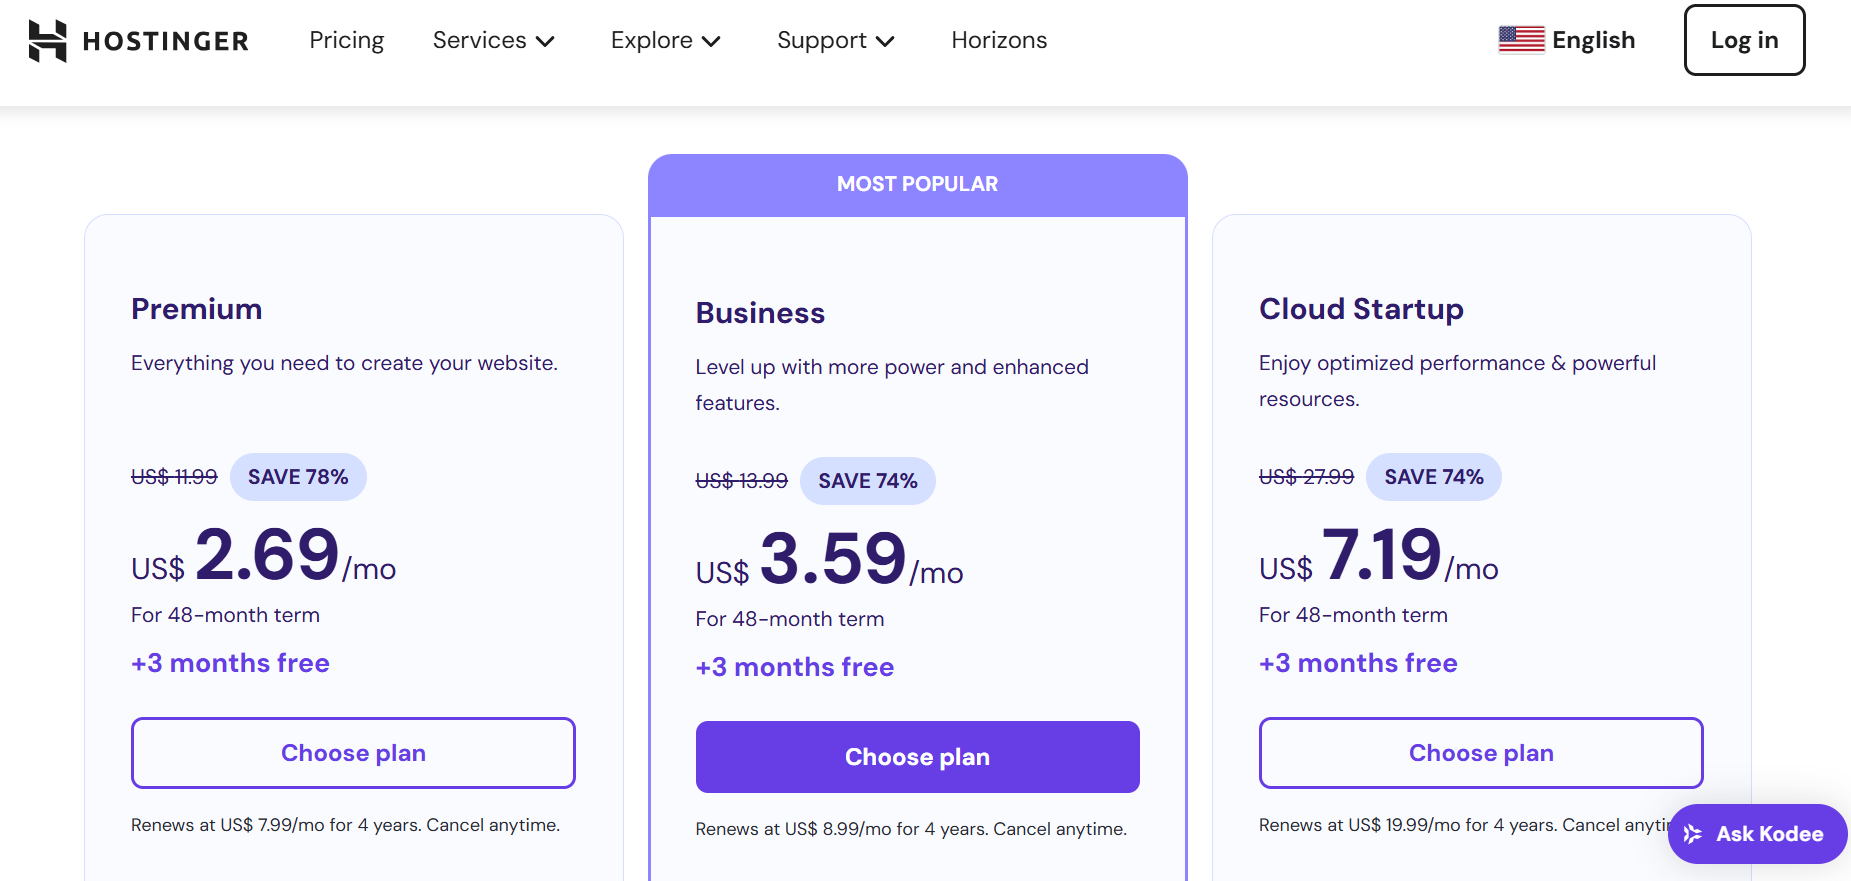Click 'Renews at US$ 8.99/mo' note
1851x881 pixels.
911,829
